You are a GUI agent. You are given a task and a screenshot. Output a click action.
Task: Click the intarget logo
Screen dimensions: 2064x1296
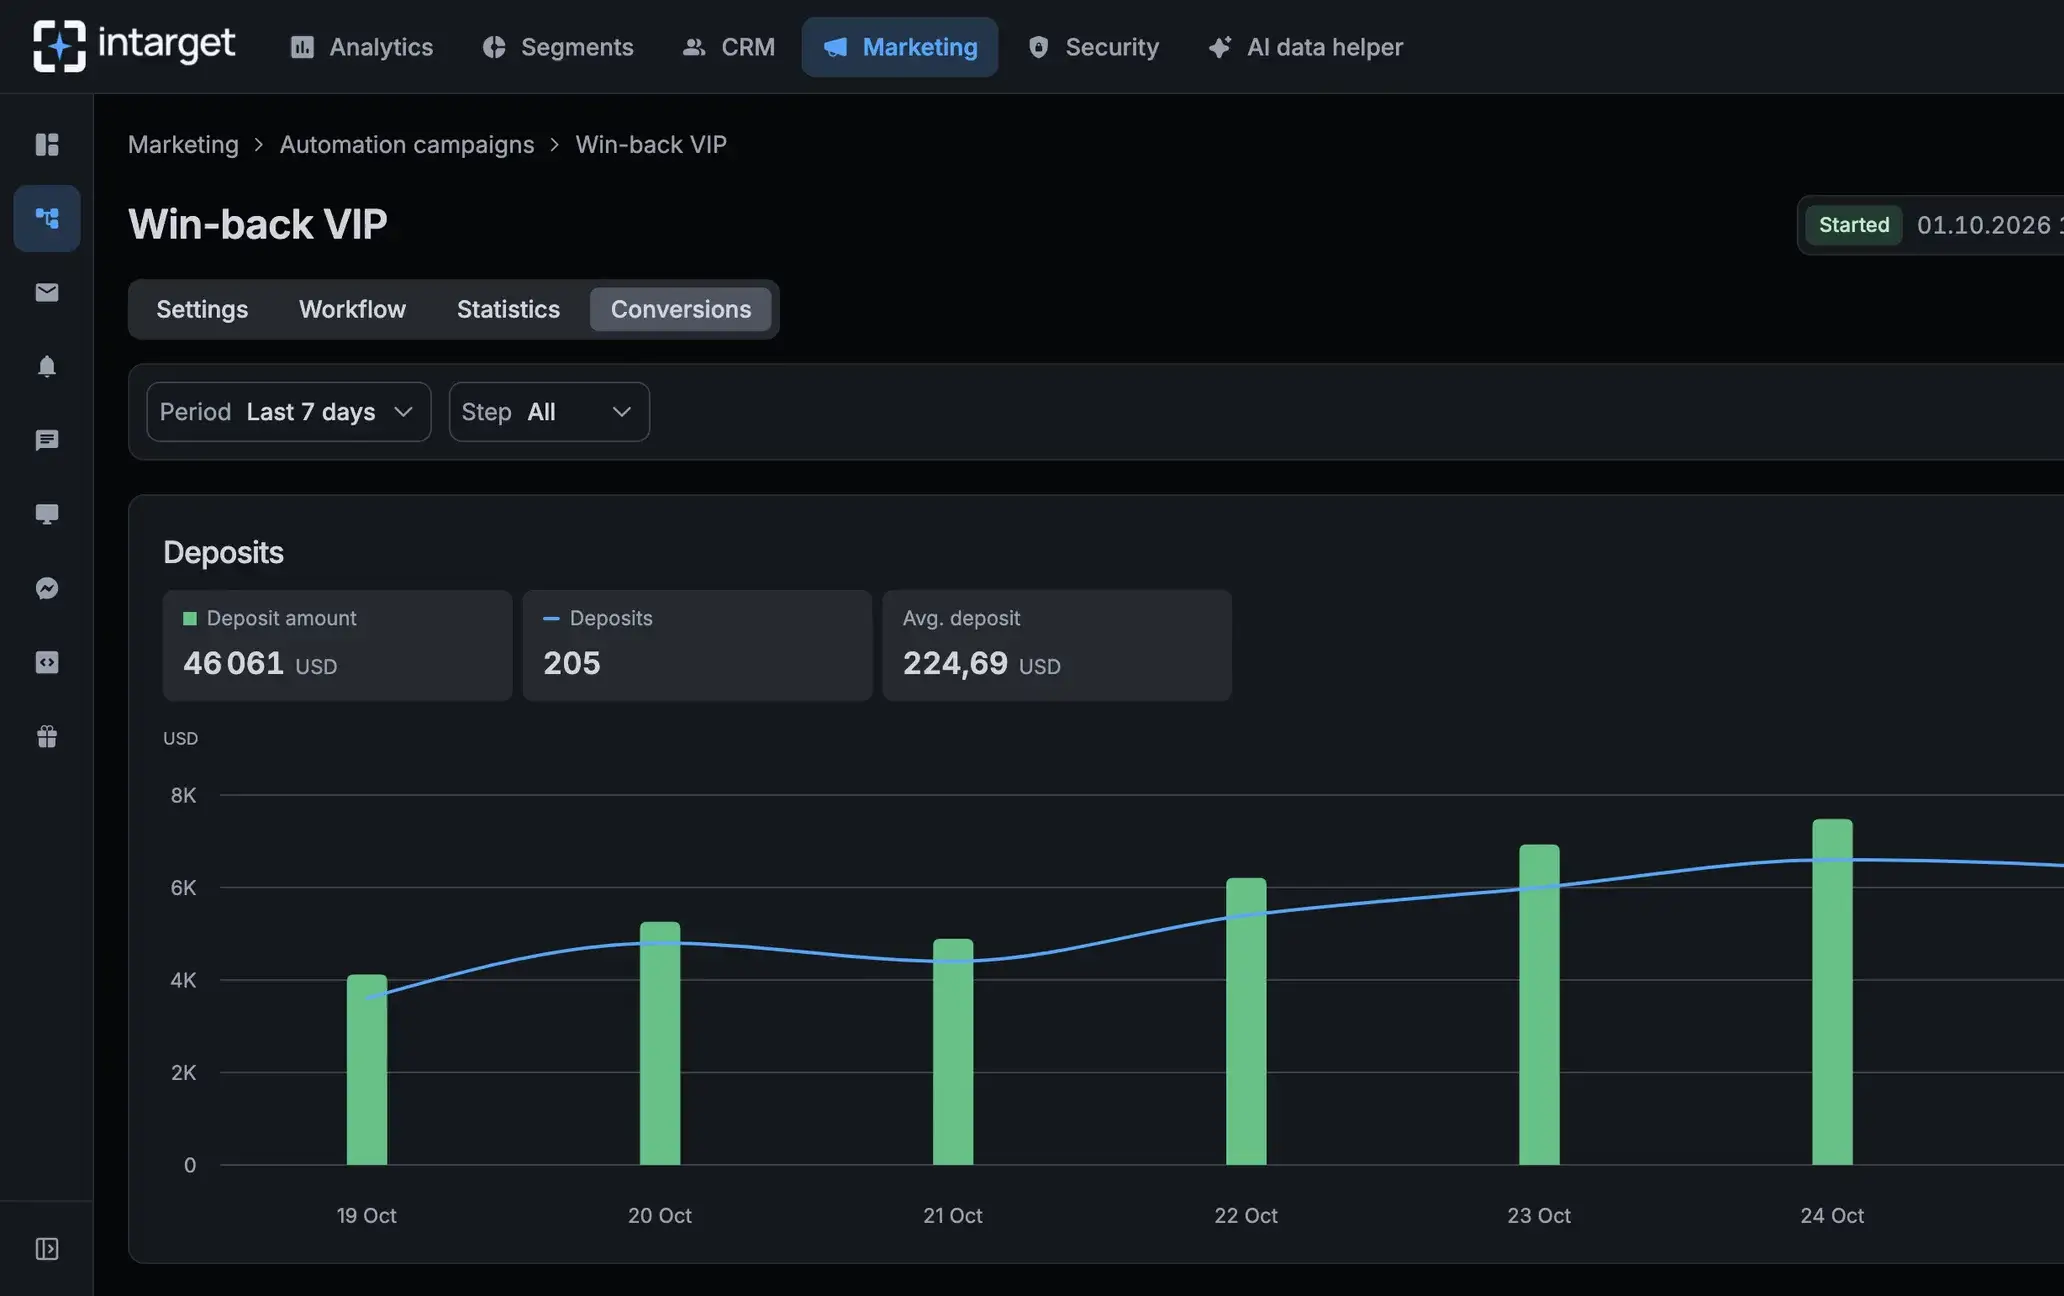tap(134, 46)
